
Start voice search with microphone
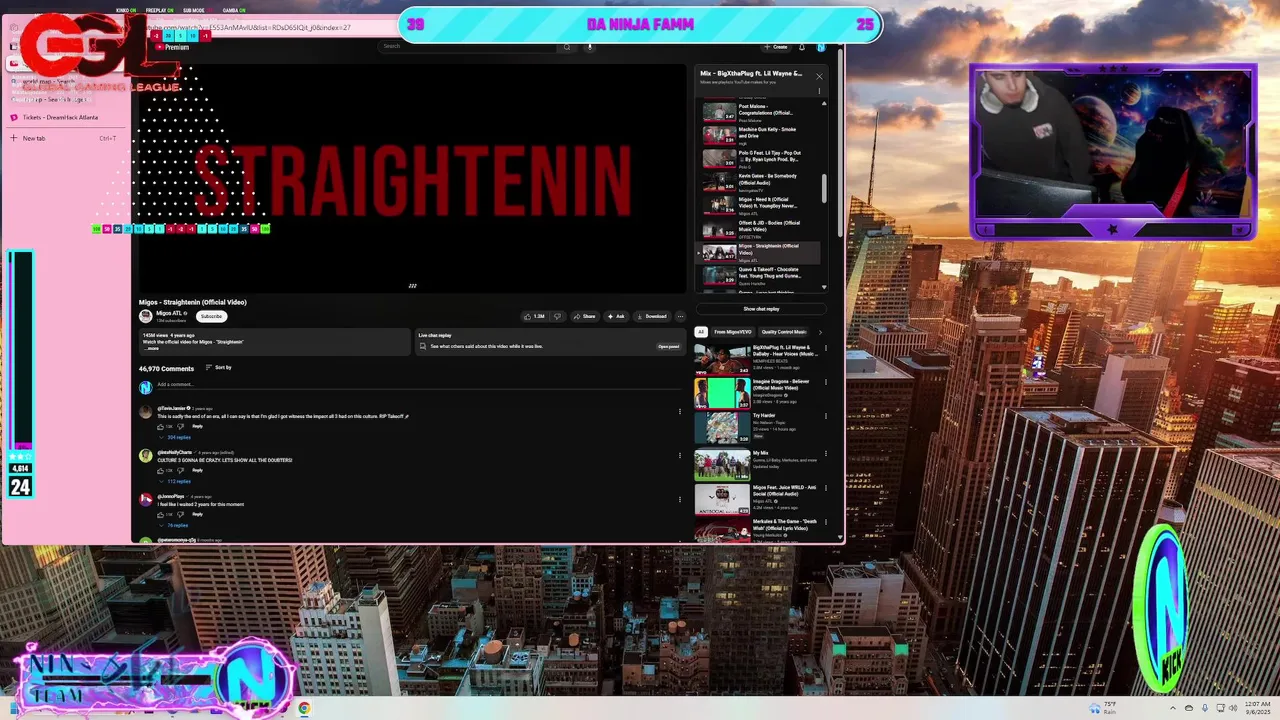point(590,46)
